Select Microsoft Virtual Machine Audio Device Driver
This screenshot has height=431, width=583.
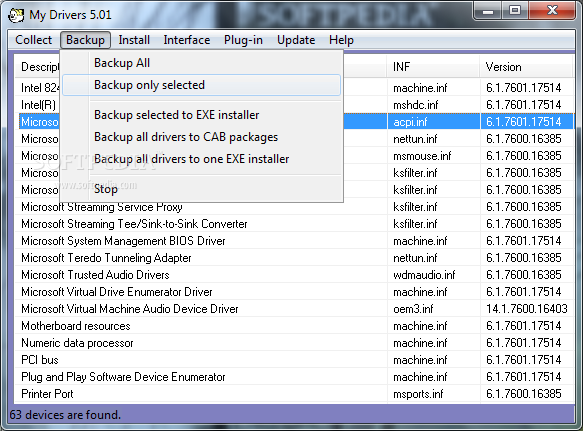point(294,309)
